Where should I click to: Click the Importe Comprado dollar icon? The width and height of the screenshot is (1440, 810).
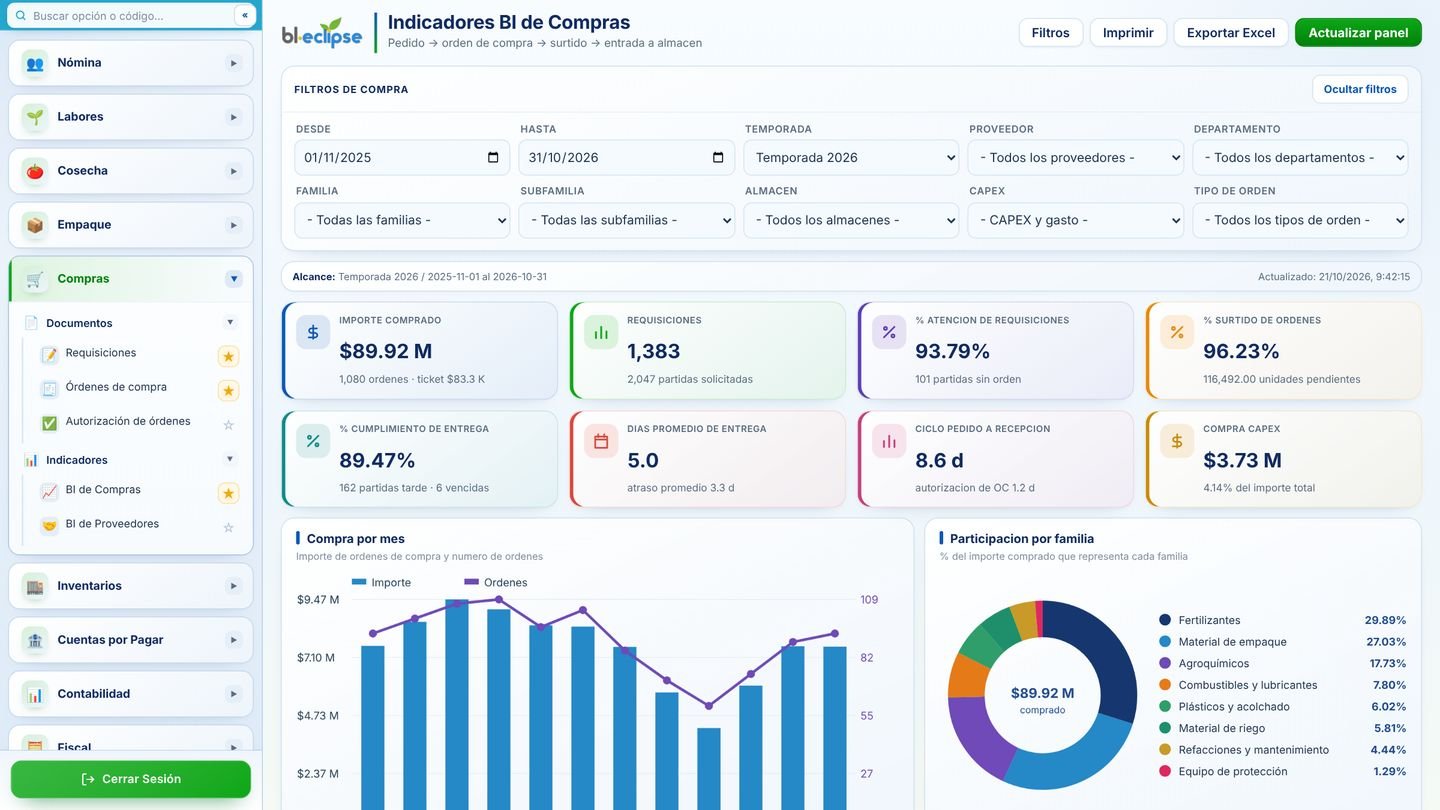pos(313,332)
